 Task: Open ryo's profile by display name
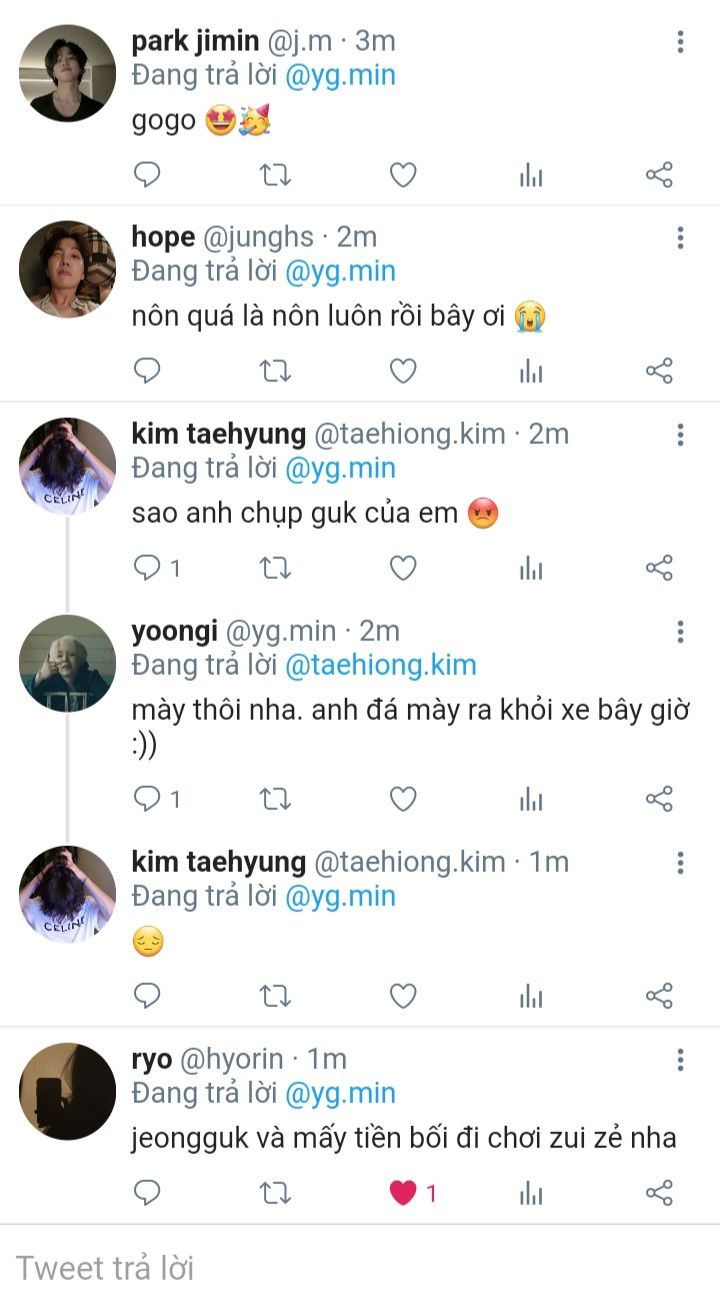click(x=152, y=1059)
